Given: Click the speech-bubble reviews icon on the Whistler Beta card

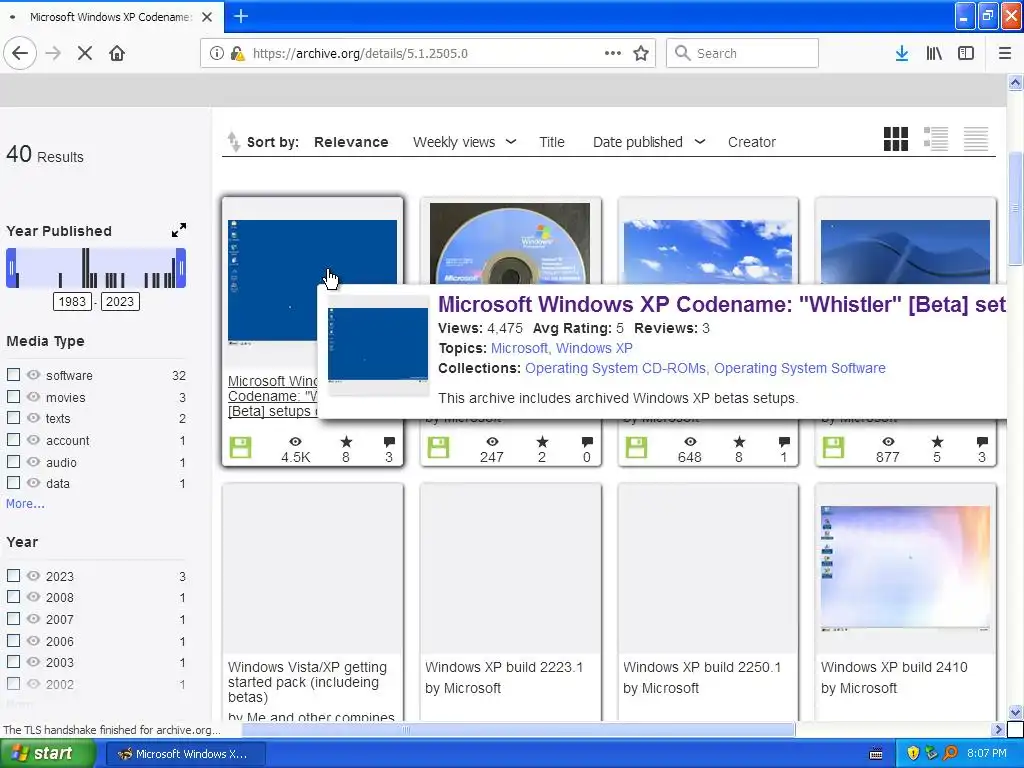Looking at the screenshot, I should pos(389,442).
